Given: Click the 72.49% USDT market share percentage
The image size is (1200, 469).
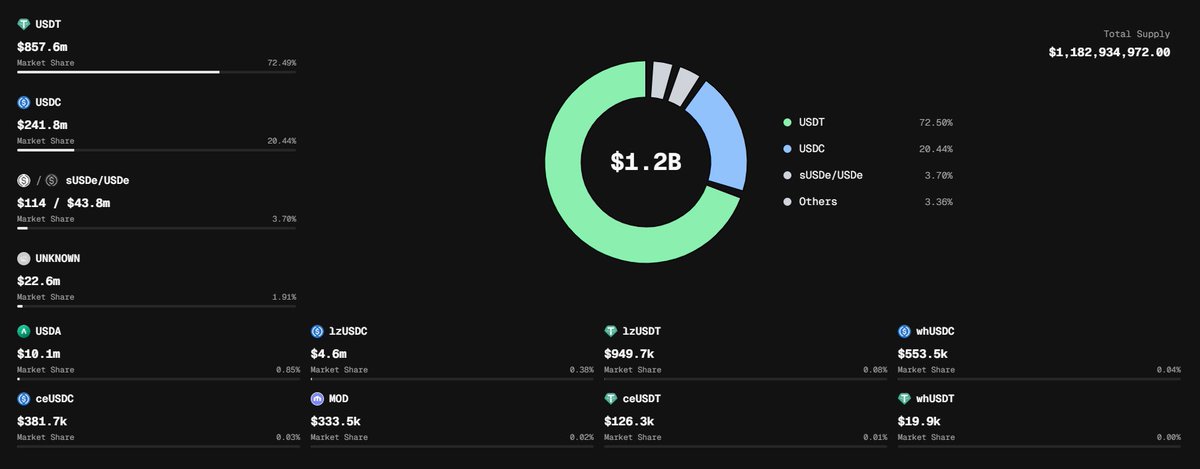Looking at the screenshot, I should 282,63.
